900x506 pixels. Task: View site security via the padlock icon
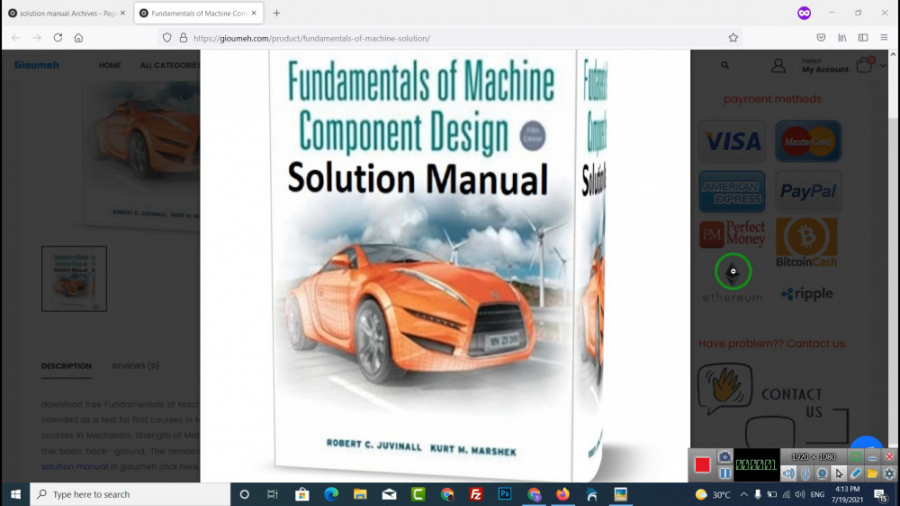[183, 38]
